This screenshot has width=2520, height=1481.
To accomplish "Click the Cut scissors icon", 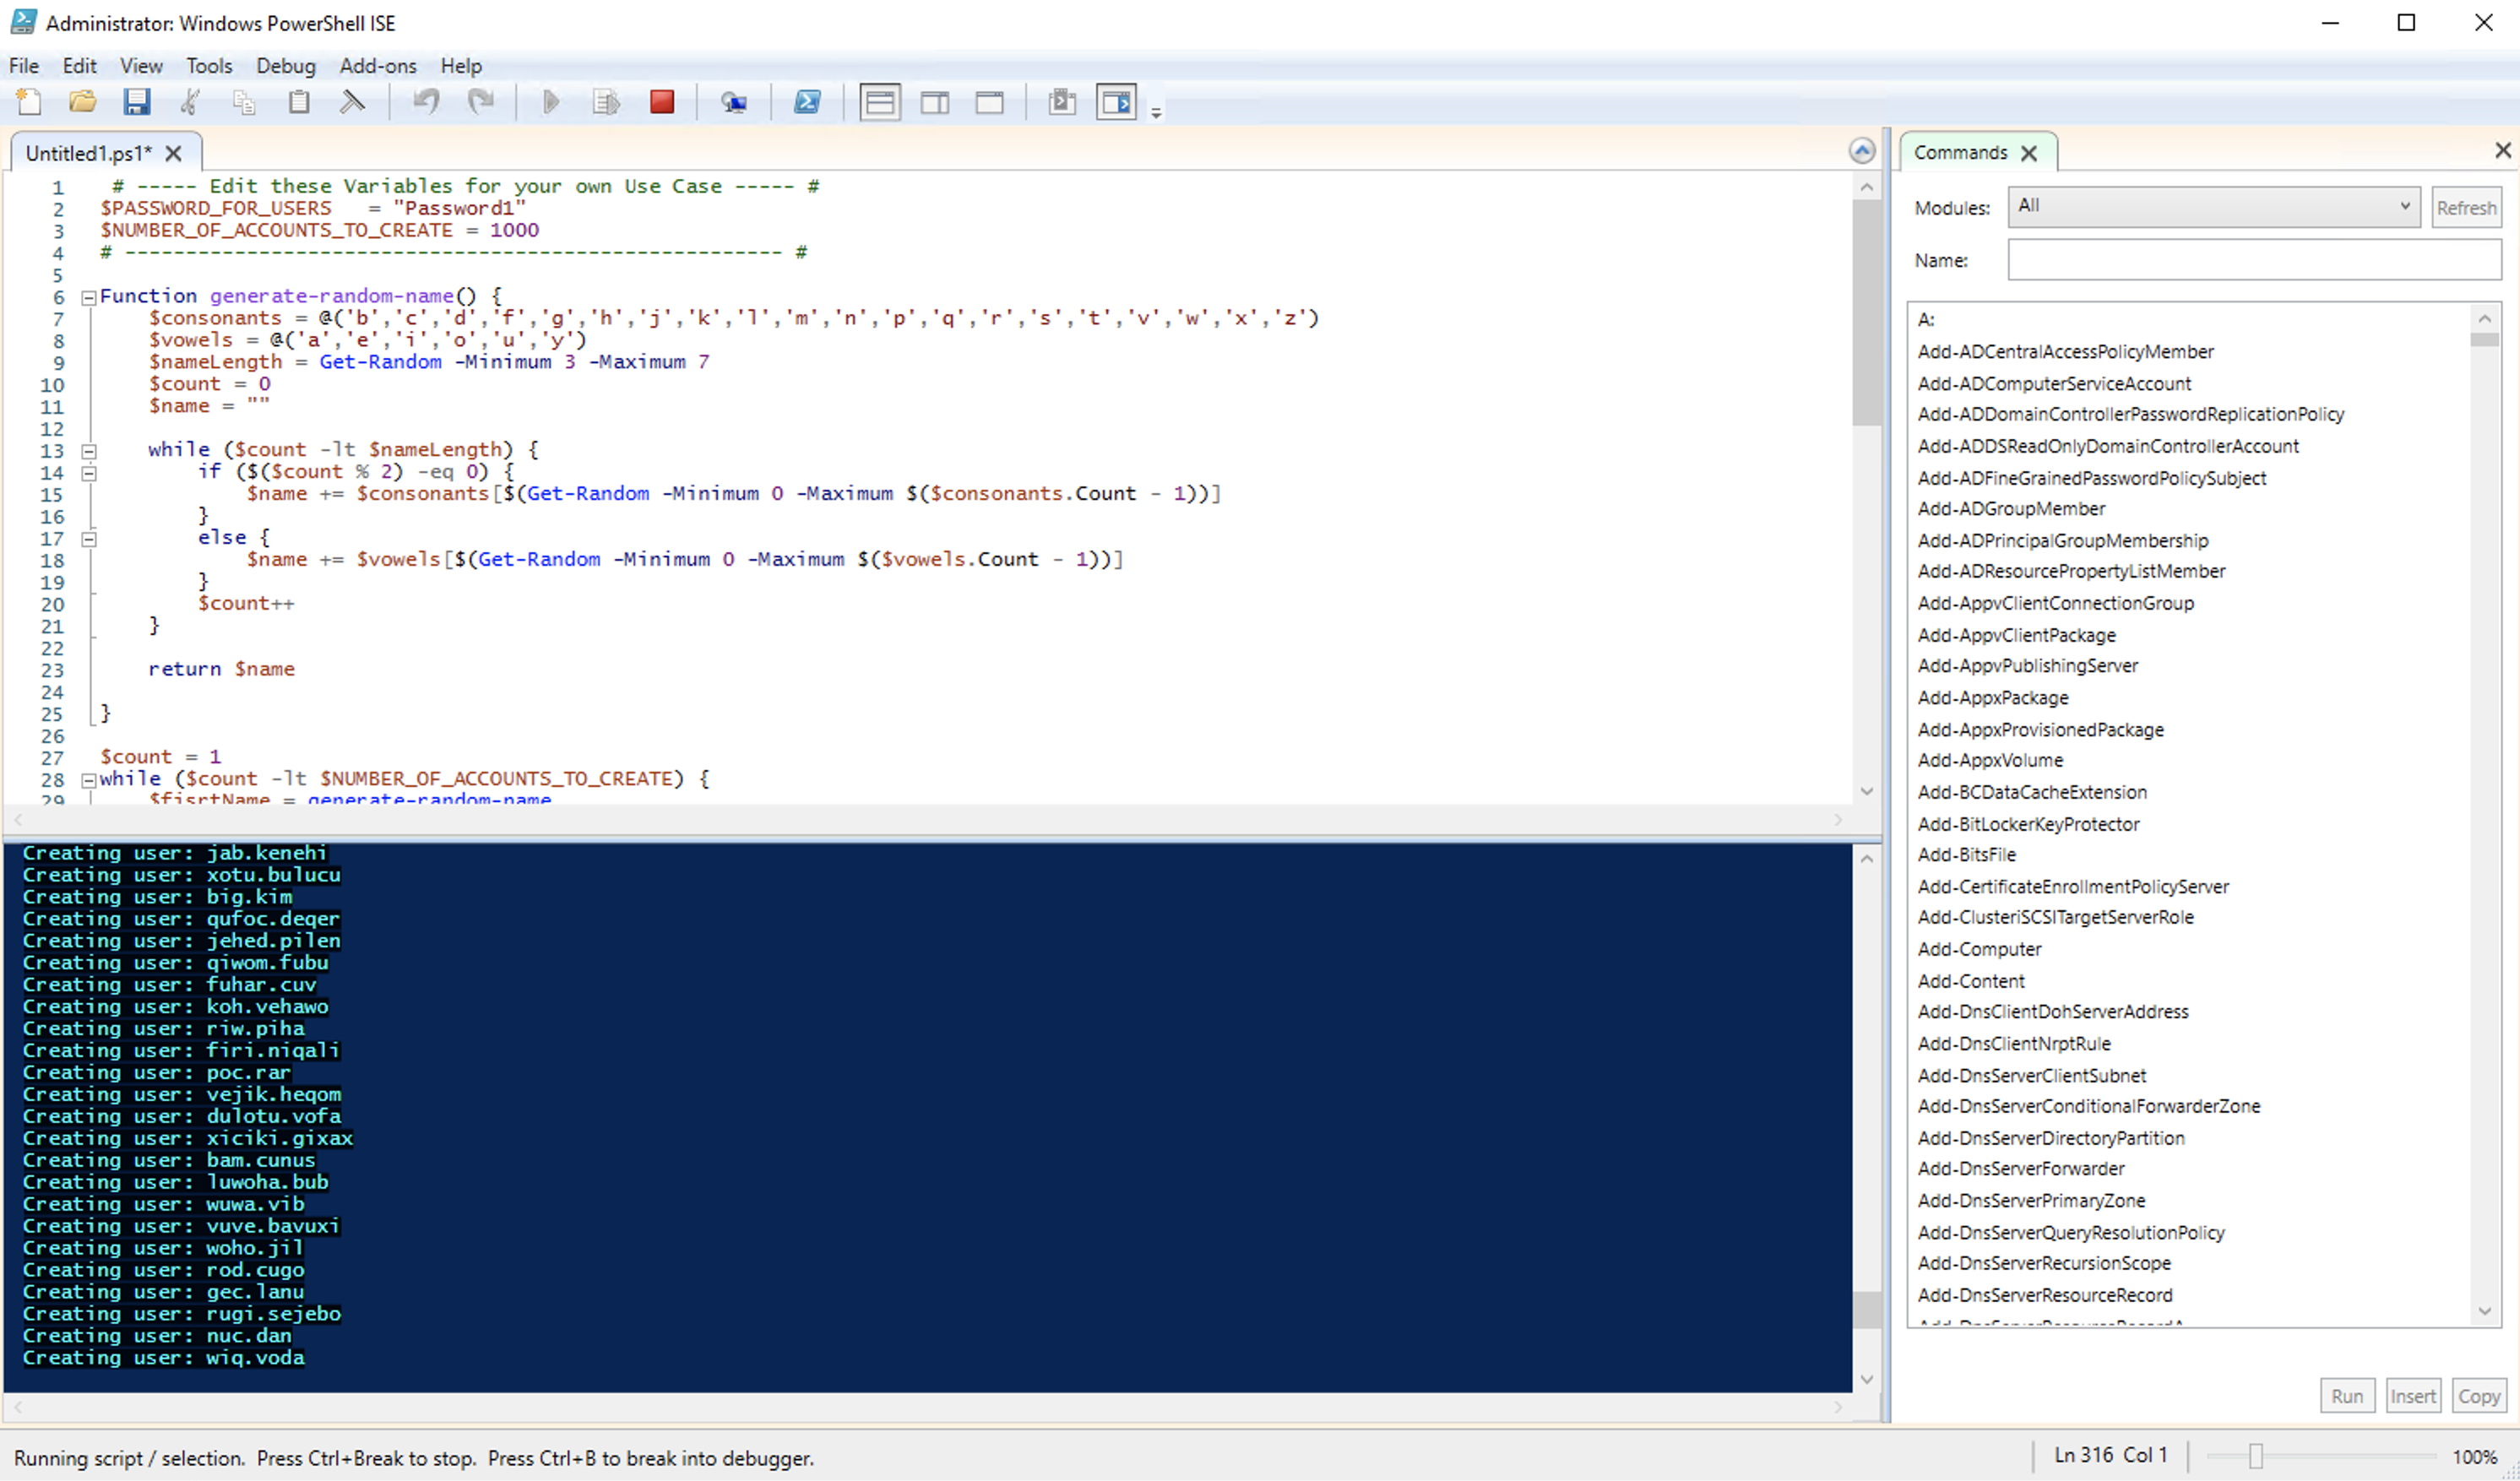I will [190, 102].
